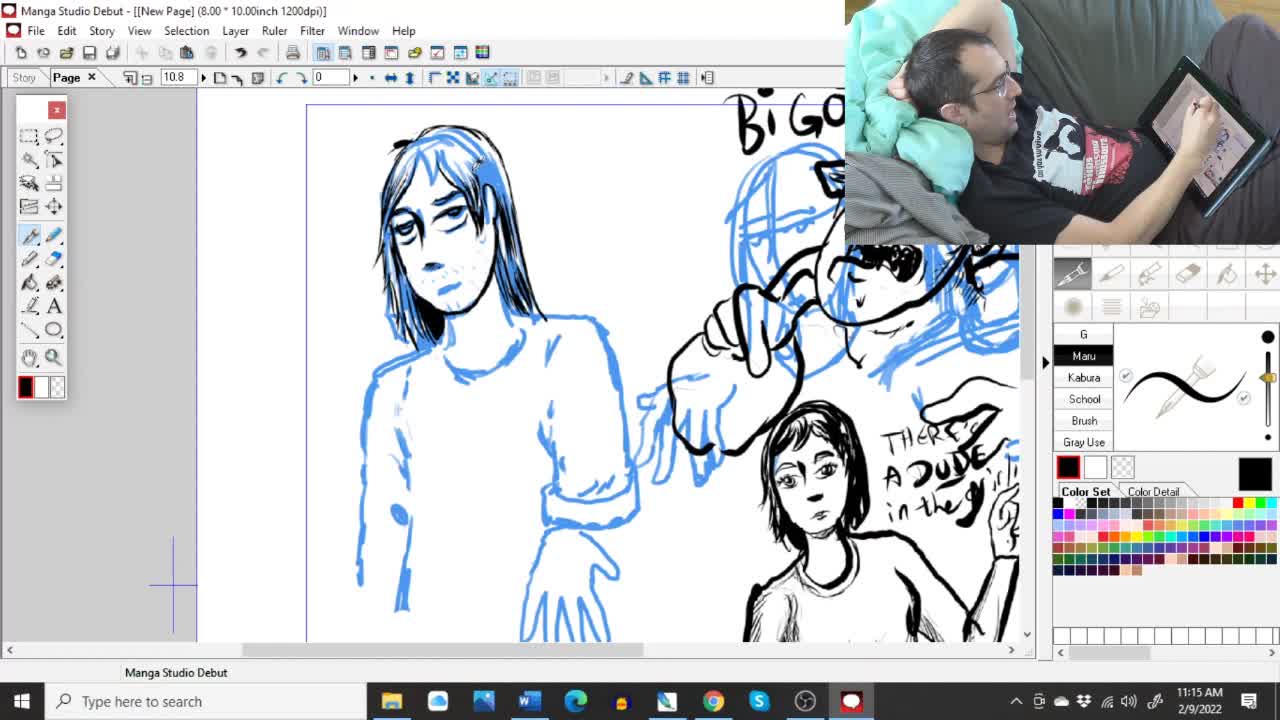Select the fill bucket tool
The image size is (1280, 720).
(29, 283)
